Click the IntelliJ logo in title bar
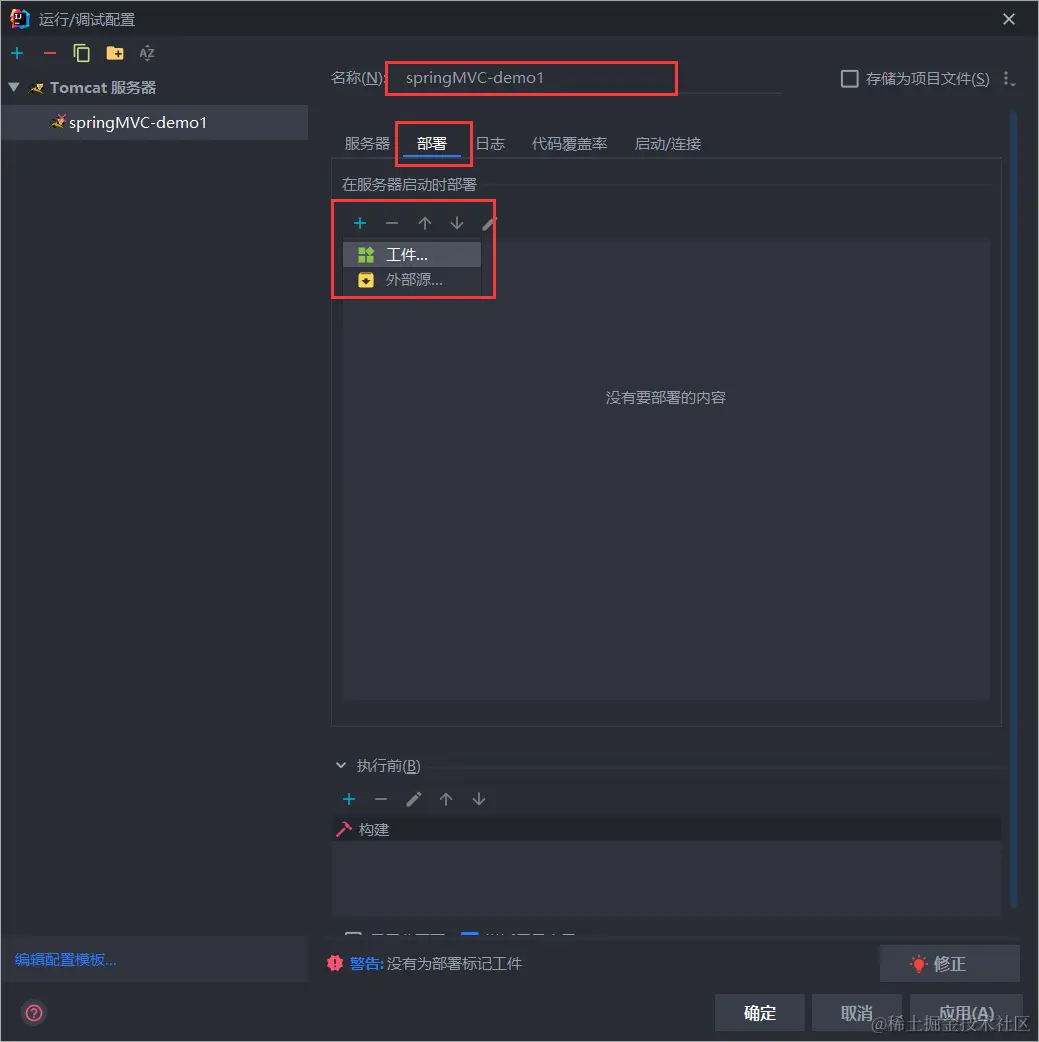 [19, 19]
